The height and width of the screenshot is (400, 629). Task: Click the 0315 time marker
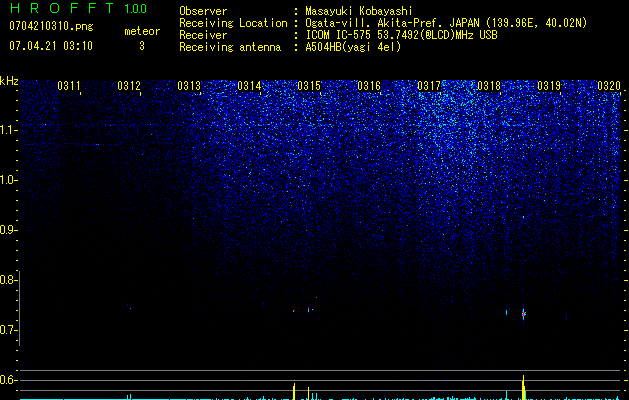point(309,86)
